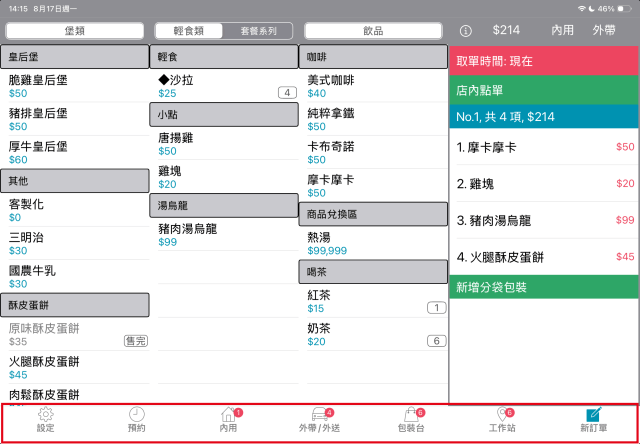Add 卡布奇諾 to the order

pos(373,152)
